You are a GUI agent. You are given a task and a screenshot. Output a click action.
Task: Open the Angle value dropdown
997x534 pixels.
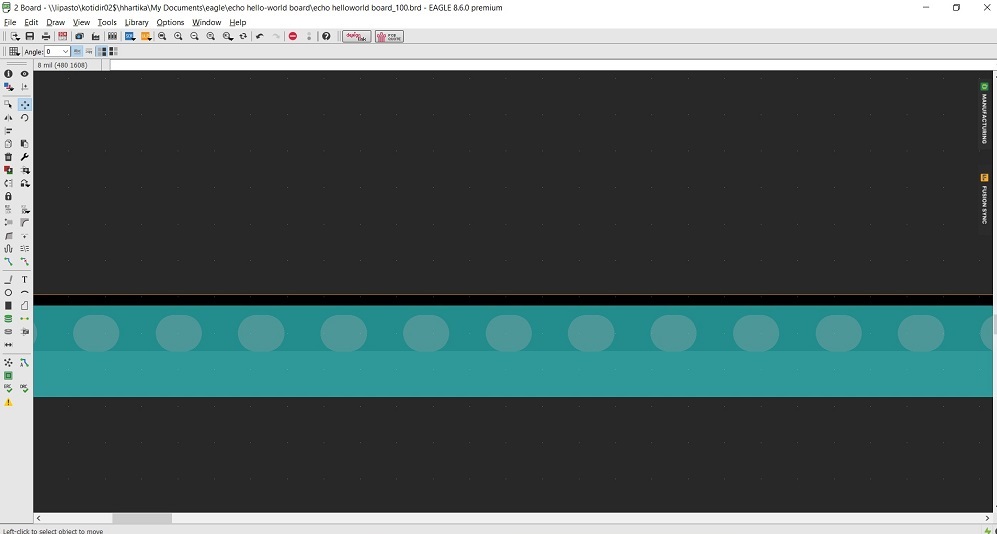65,51
